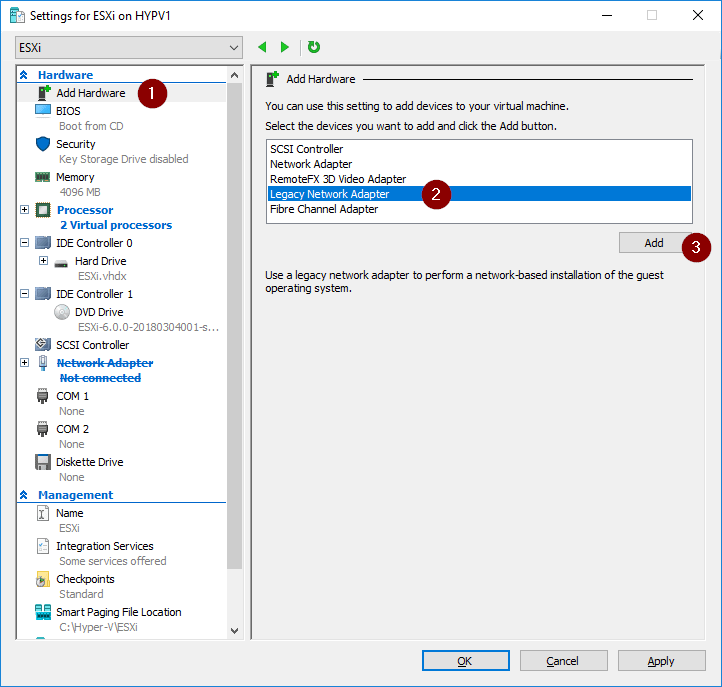Screen dimensions: 722x687
Task: Click the Processor chip icon
Action: coord(43,210)
